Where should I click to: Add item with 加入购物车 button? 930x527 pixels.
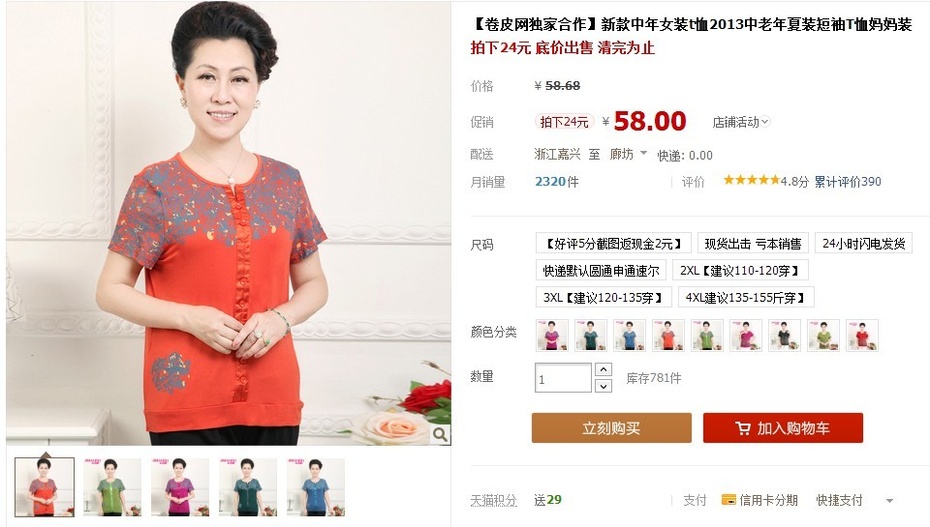(x=783, y=428)
